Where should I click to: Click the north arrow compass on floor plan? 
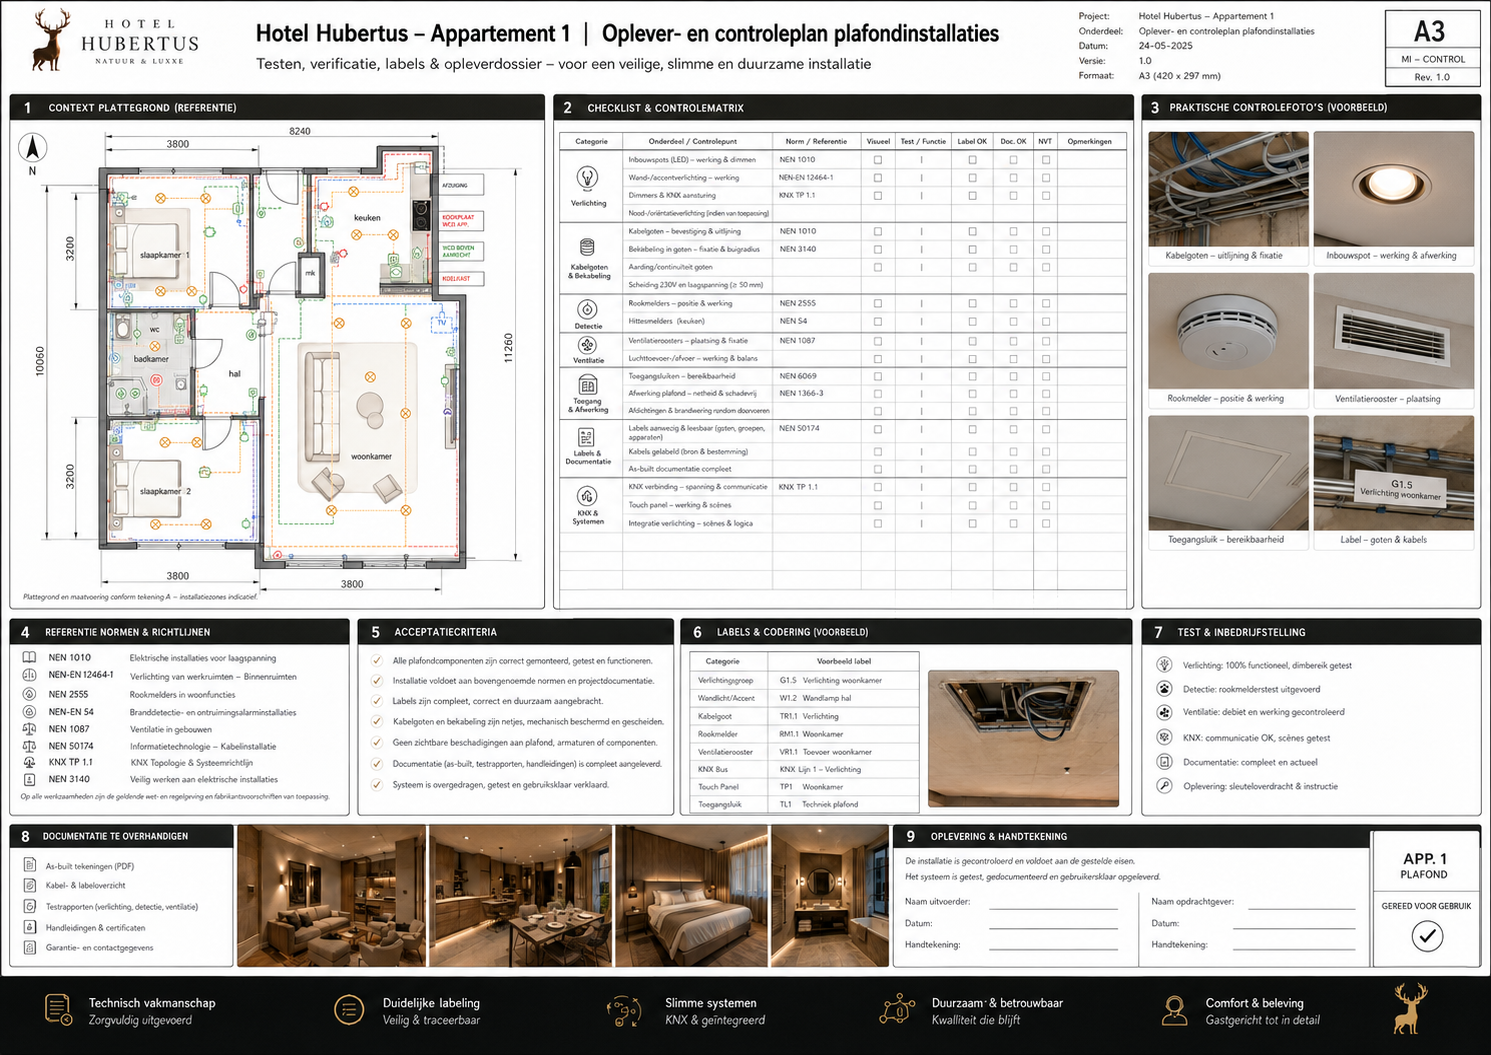coord(33,148)
